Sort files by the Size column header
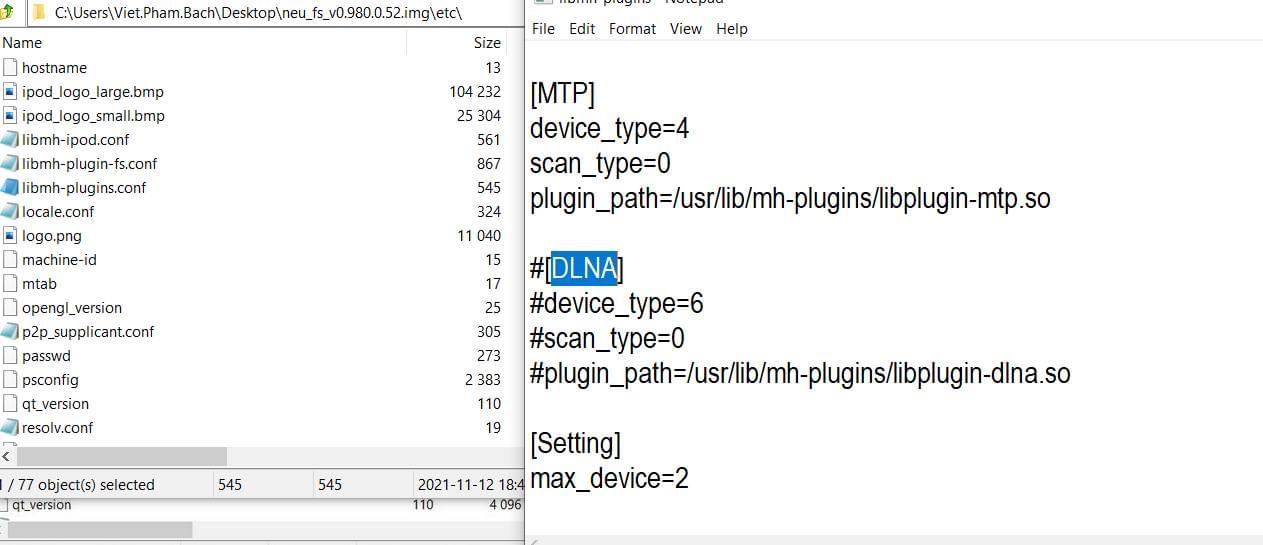Image resolution: width=1263 pixels, height=545 pixels. click(486, 43)
